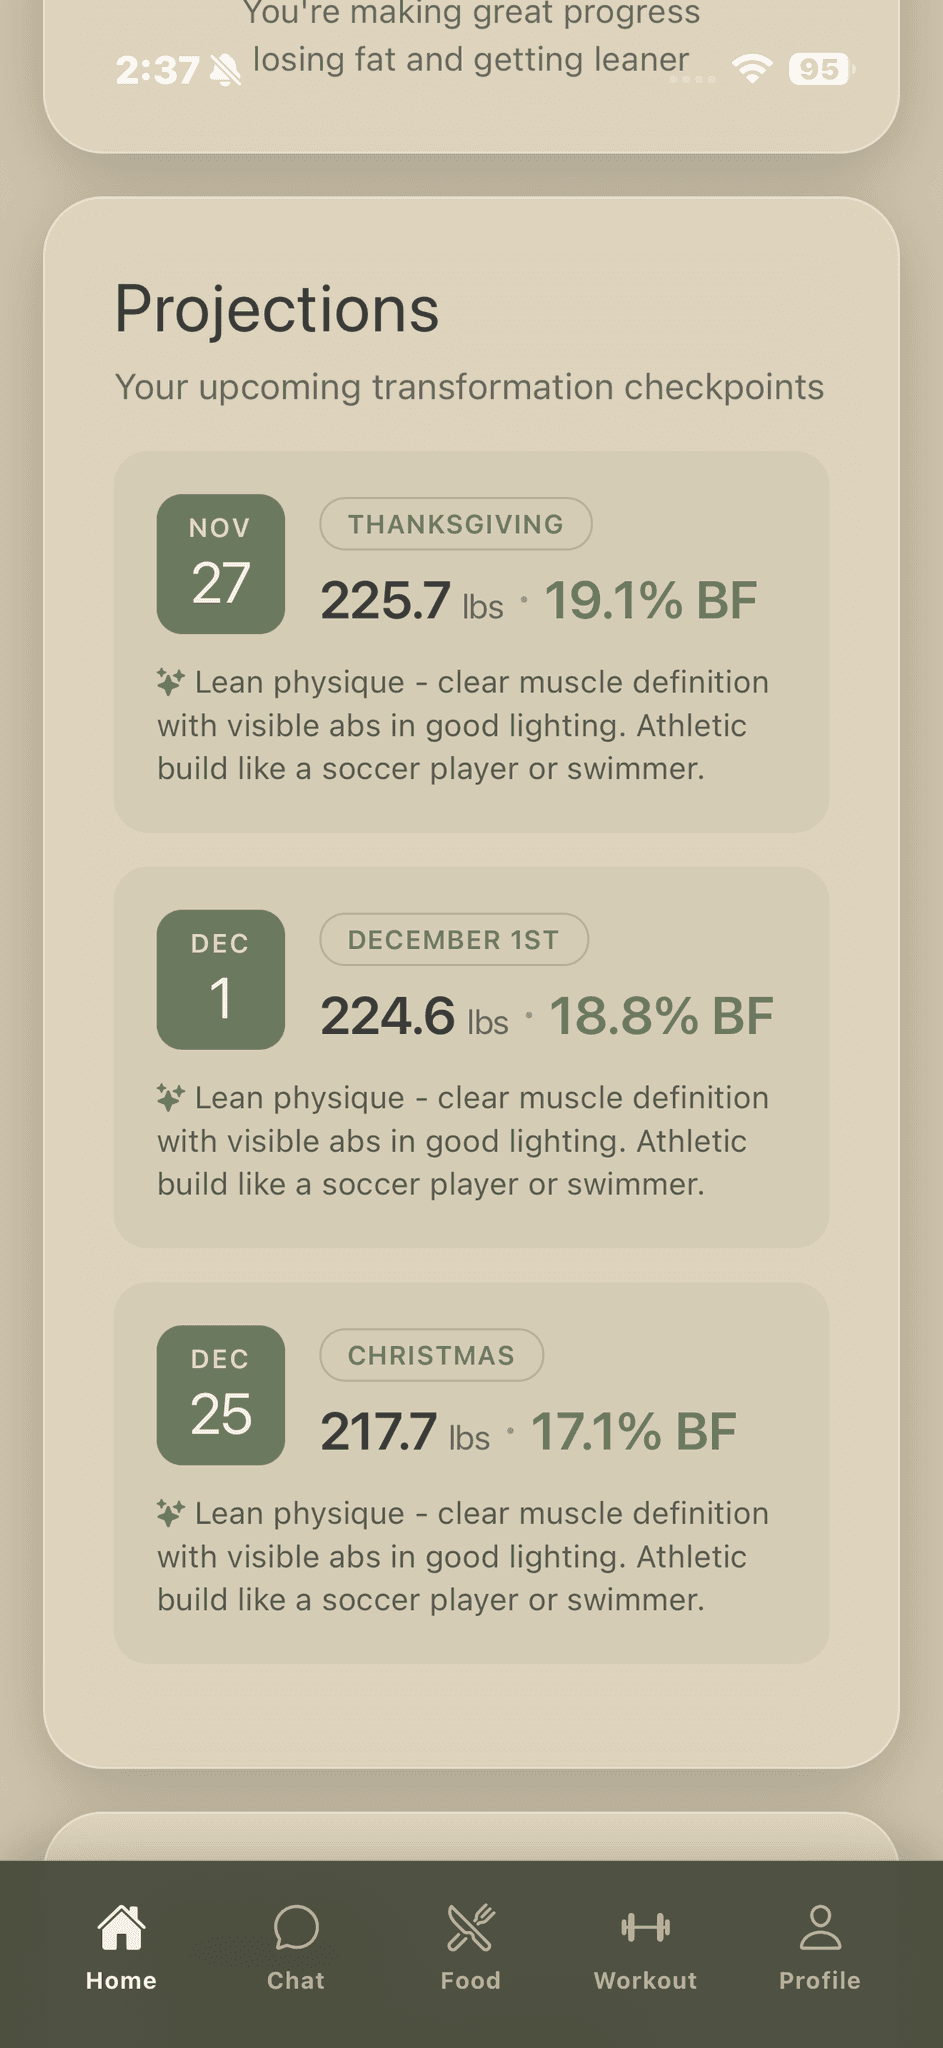Tap the silent mode bell icon
The height and width of the screenshot is (2048, 943).
click(x=227, y=70)
